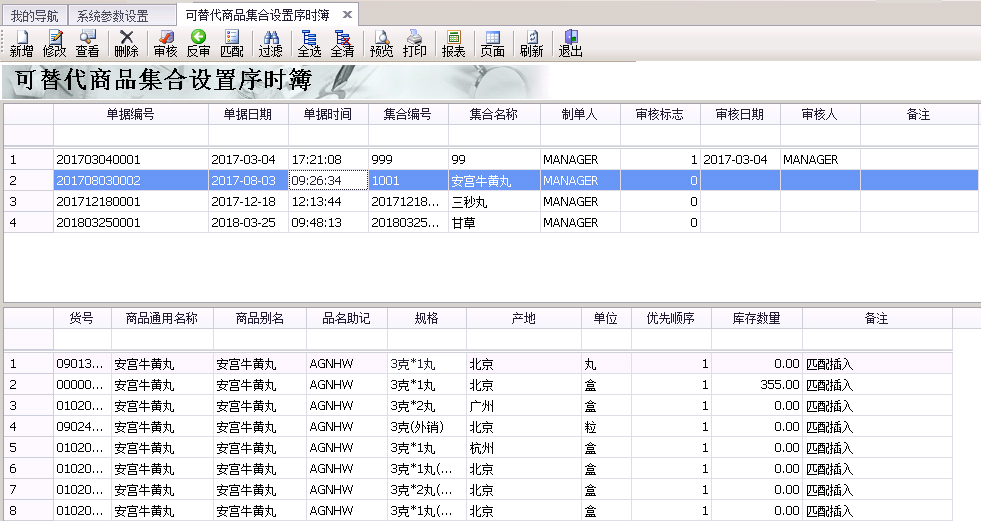Click the 审核人 column header
This screenshot has width=981, height=521.
[820, 114]
